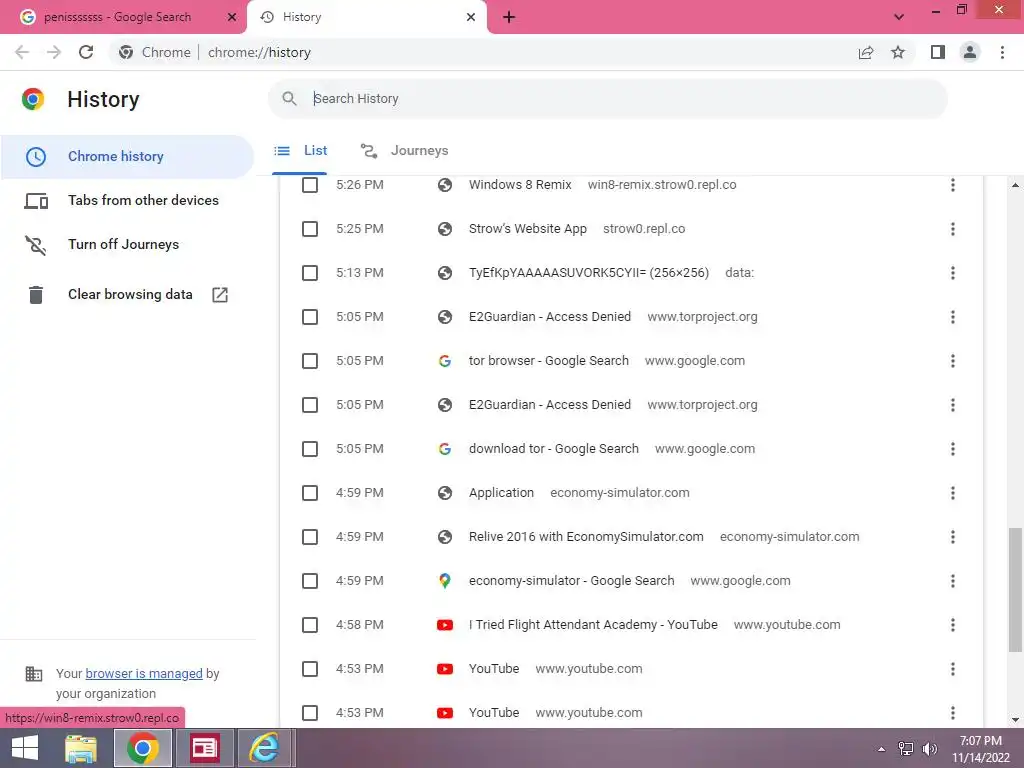
Task: Tick checkbox for tor browser Google Search
Action: 310,361
